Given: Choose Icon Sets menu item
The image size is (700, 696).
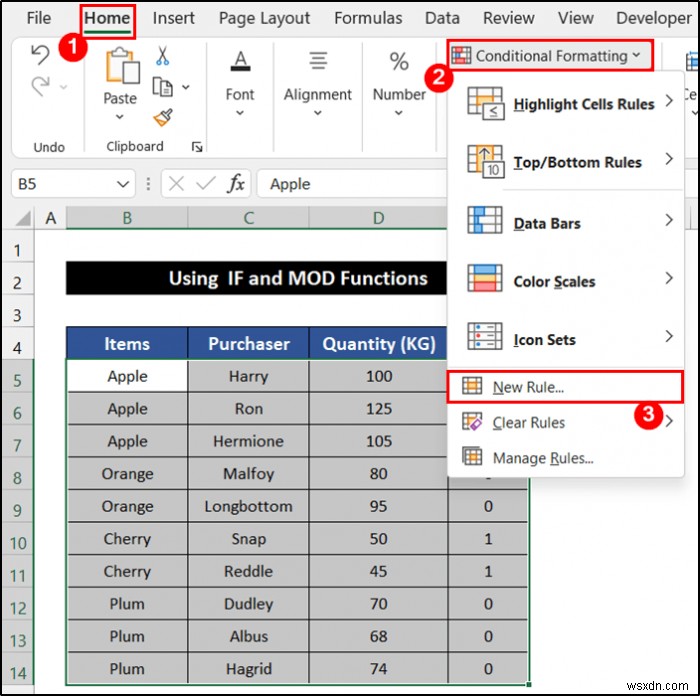Looking at the screenshot, I should tap(566, 338).
